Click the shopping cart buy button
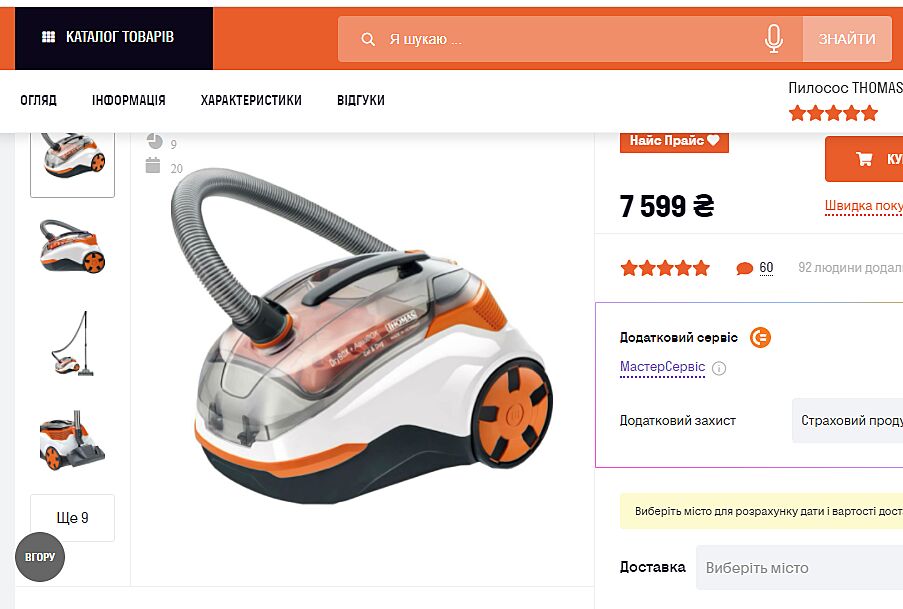The height and width of the screenshot is (609, 903). tap(864, 159)
